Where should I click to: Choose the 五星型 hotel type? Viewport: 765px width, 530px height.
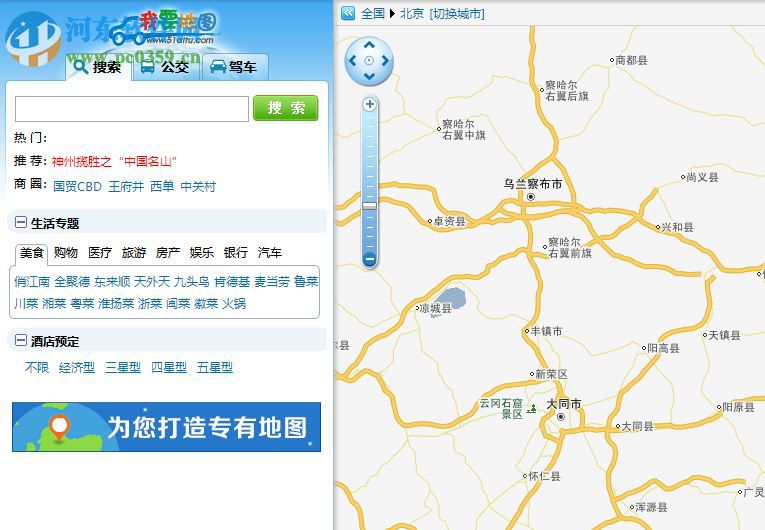point(215,367)
